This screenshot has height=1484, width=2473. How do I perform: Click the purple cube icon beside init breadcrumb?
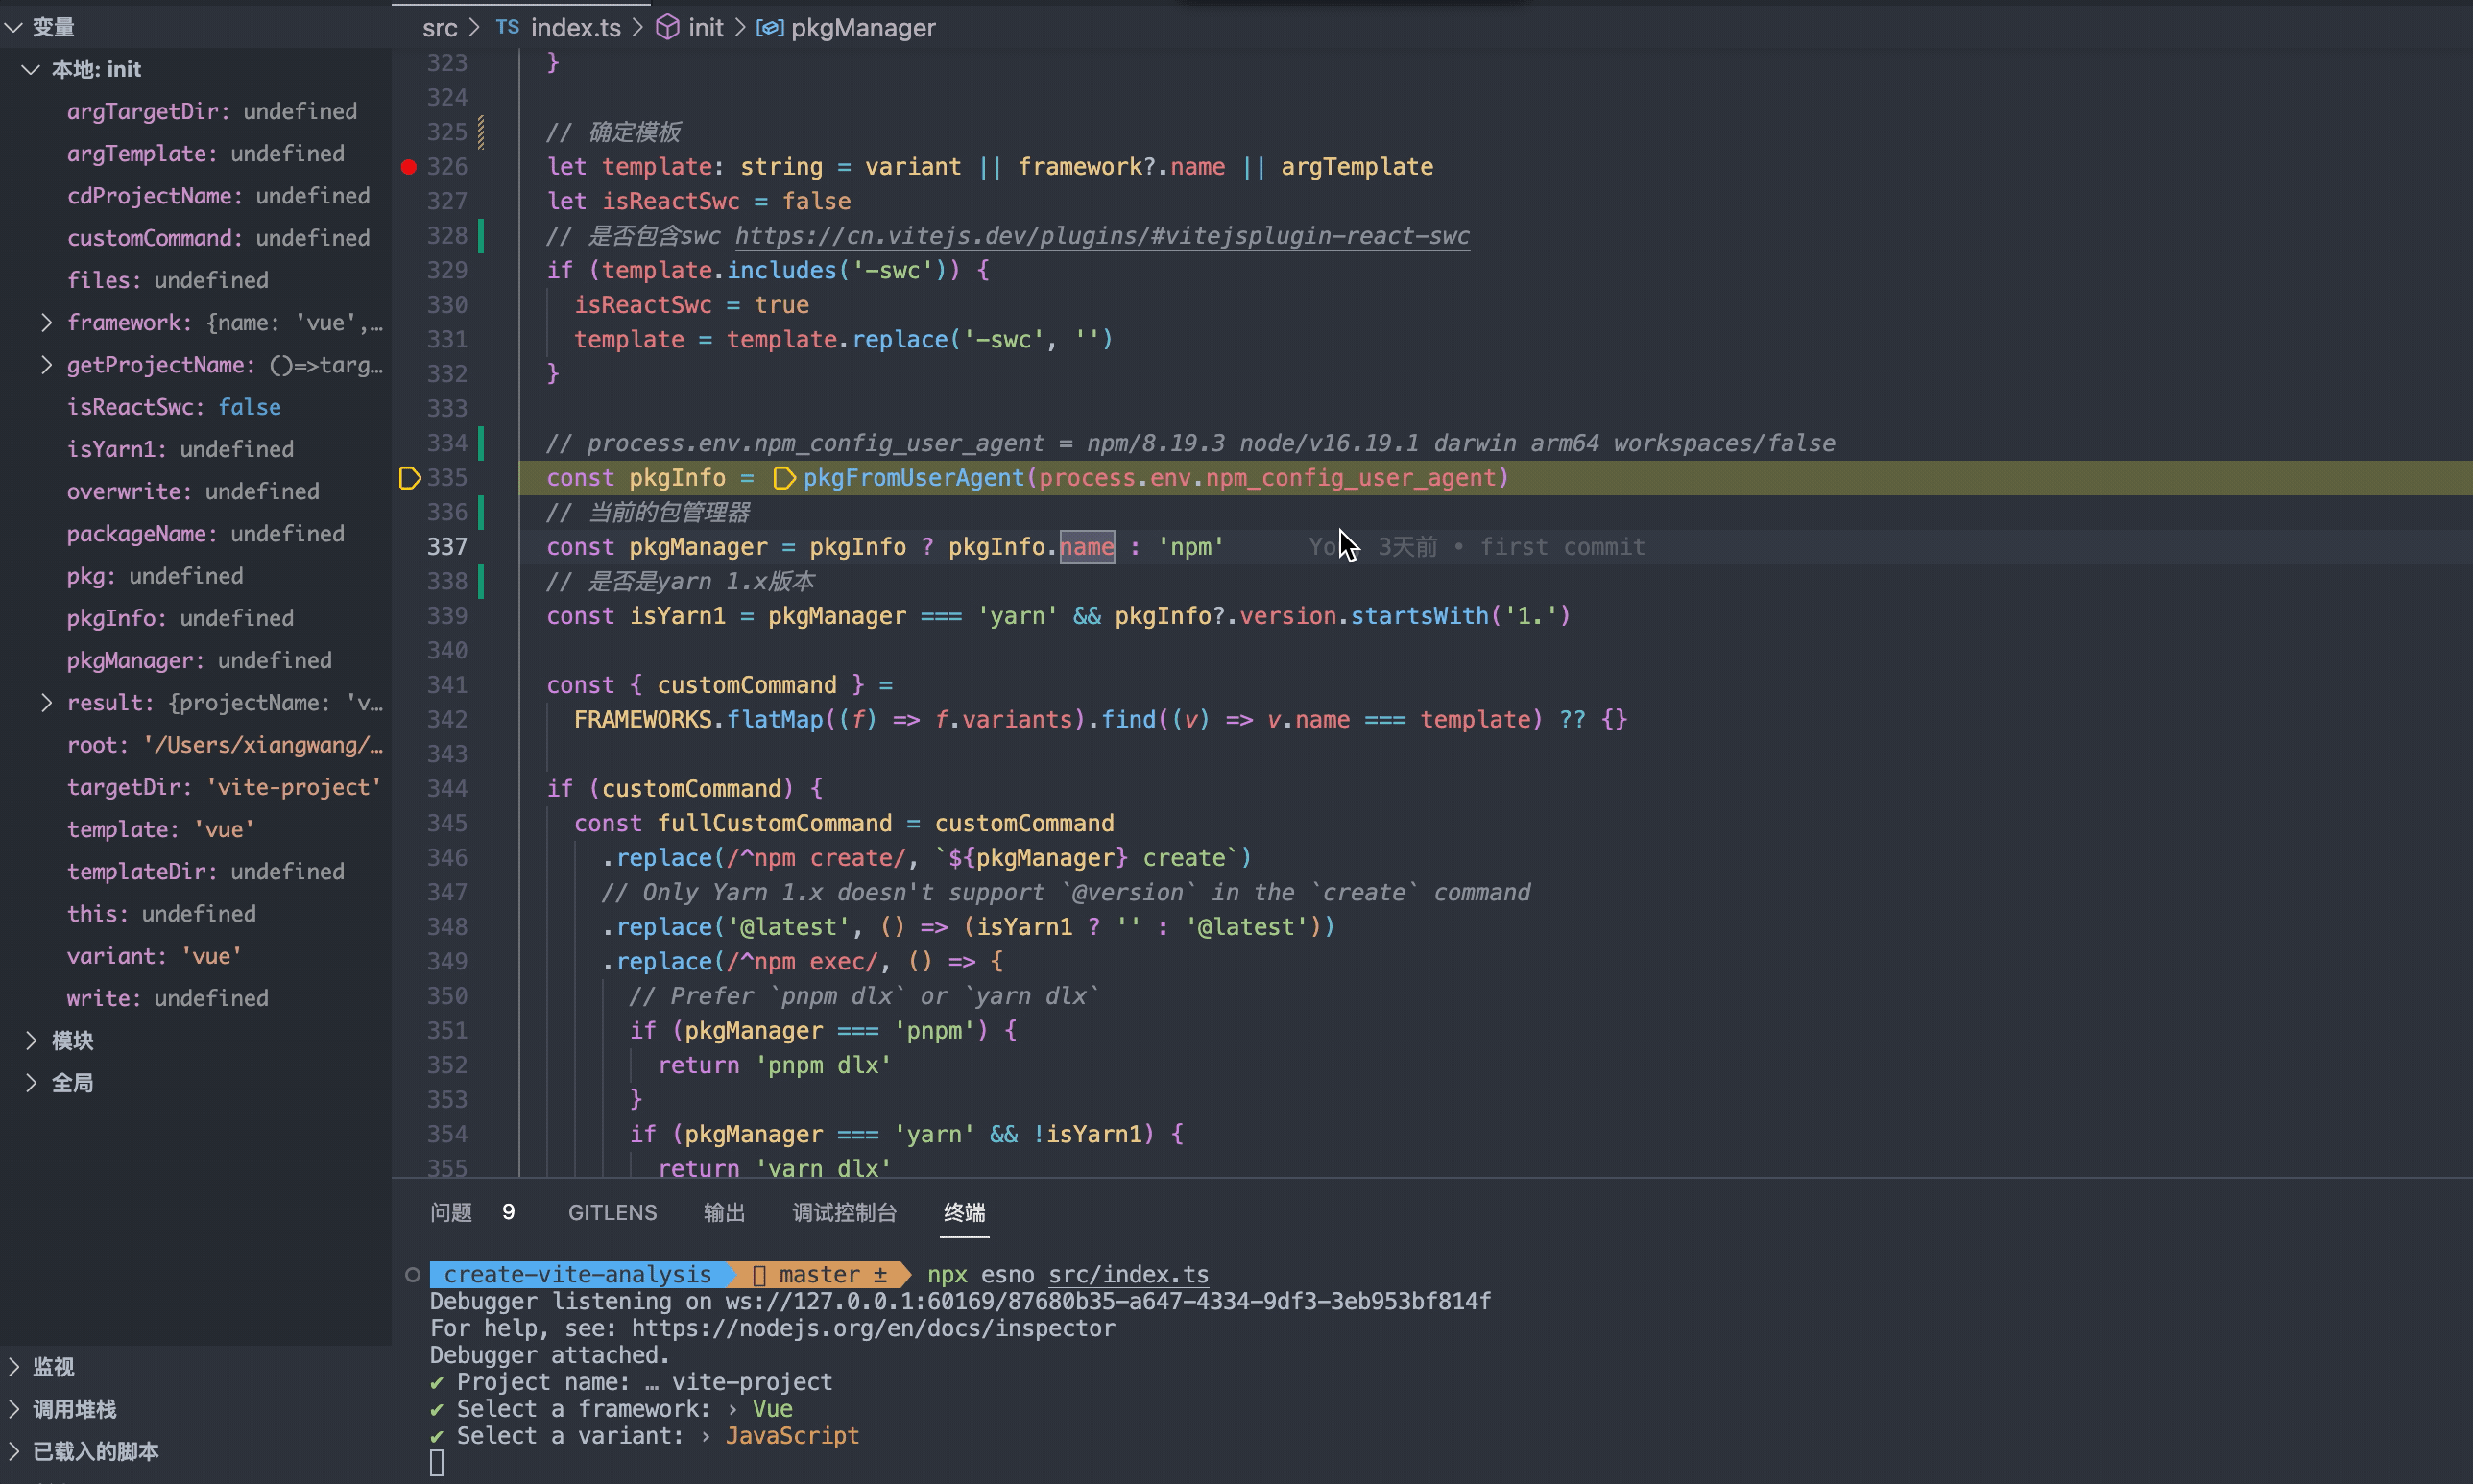tap(667, 27)
